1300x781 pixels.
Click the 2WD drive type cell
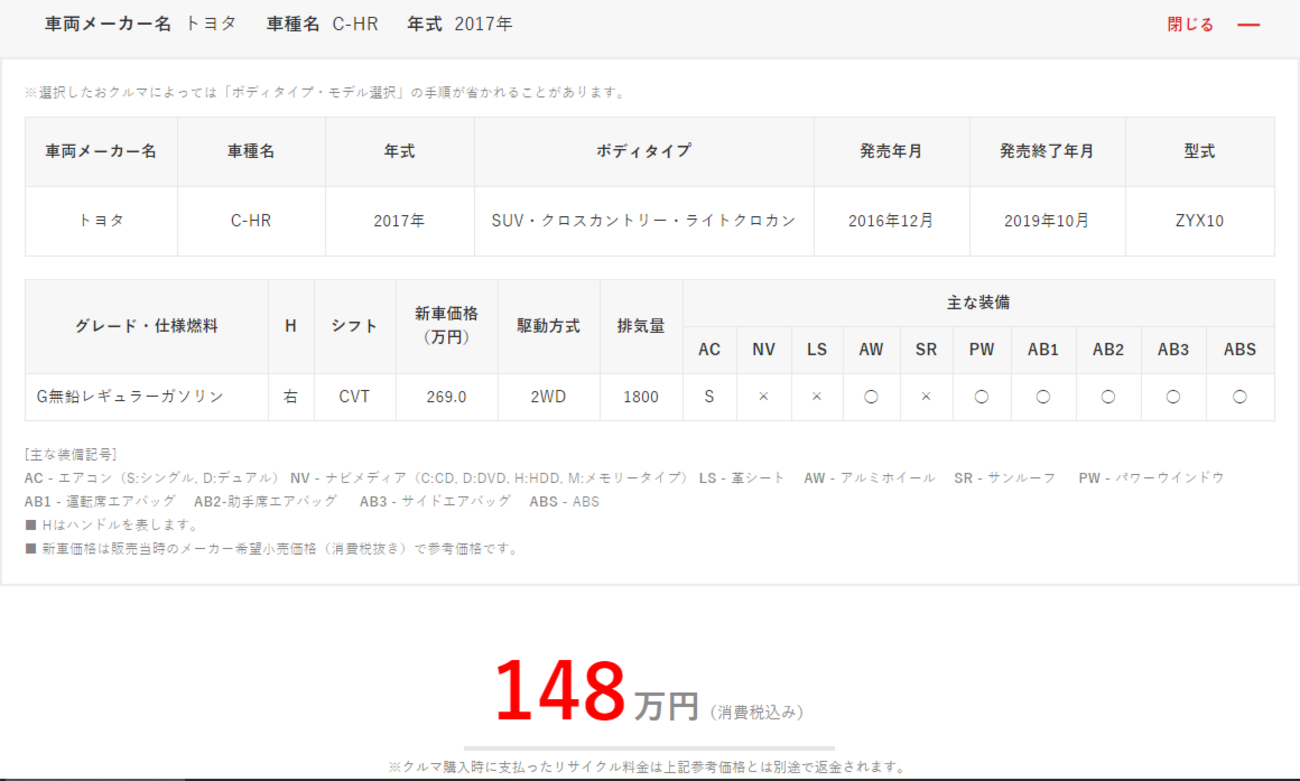point(548,397)
